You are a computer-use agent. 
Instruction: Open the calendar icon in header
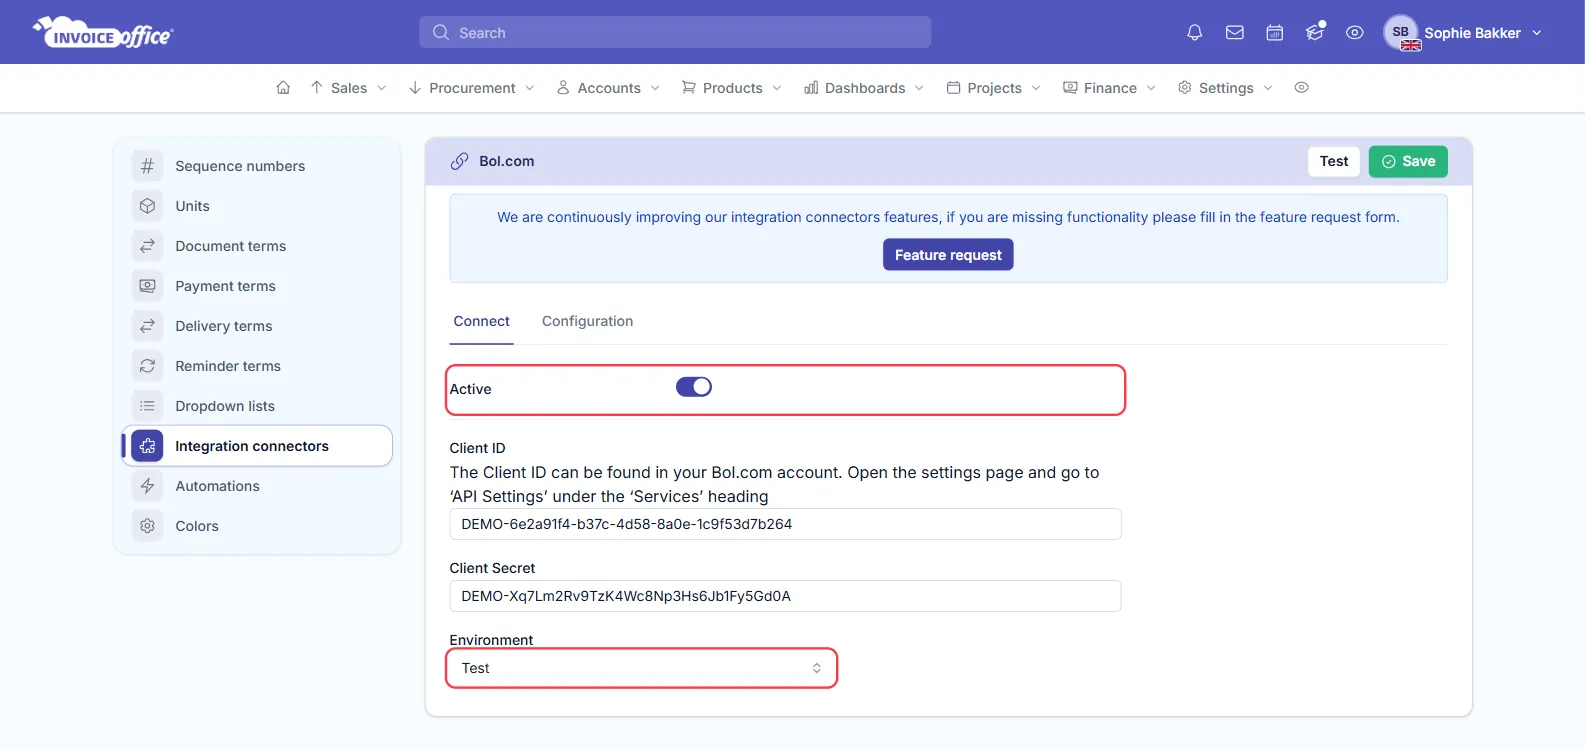(x=1275, y=33)
